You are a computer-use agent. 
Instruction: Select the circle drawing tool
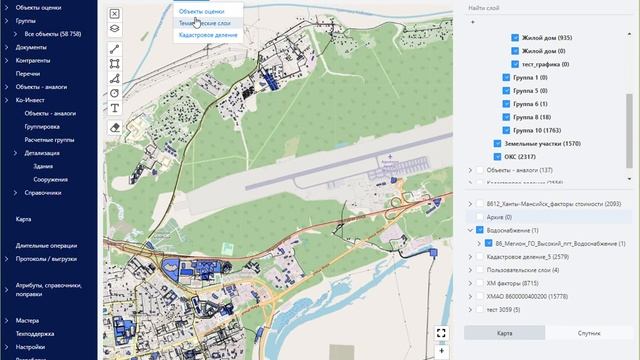115,93
